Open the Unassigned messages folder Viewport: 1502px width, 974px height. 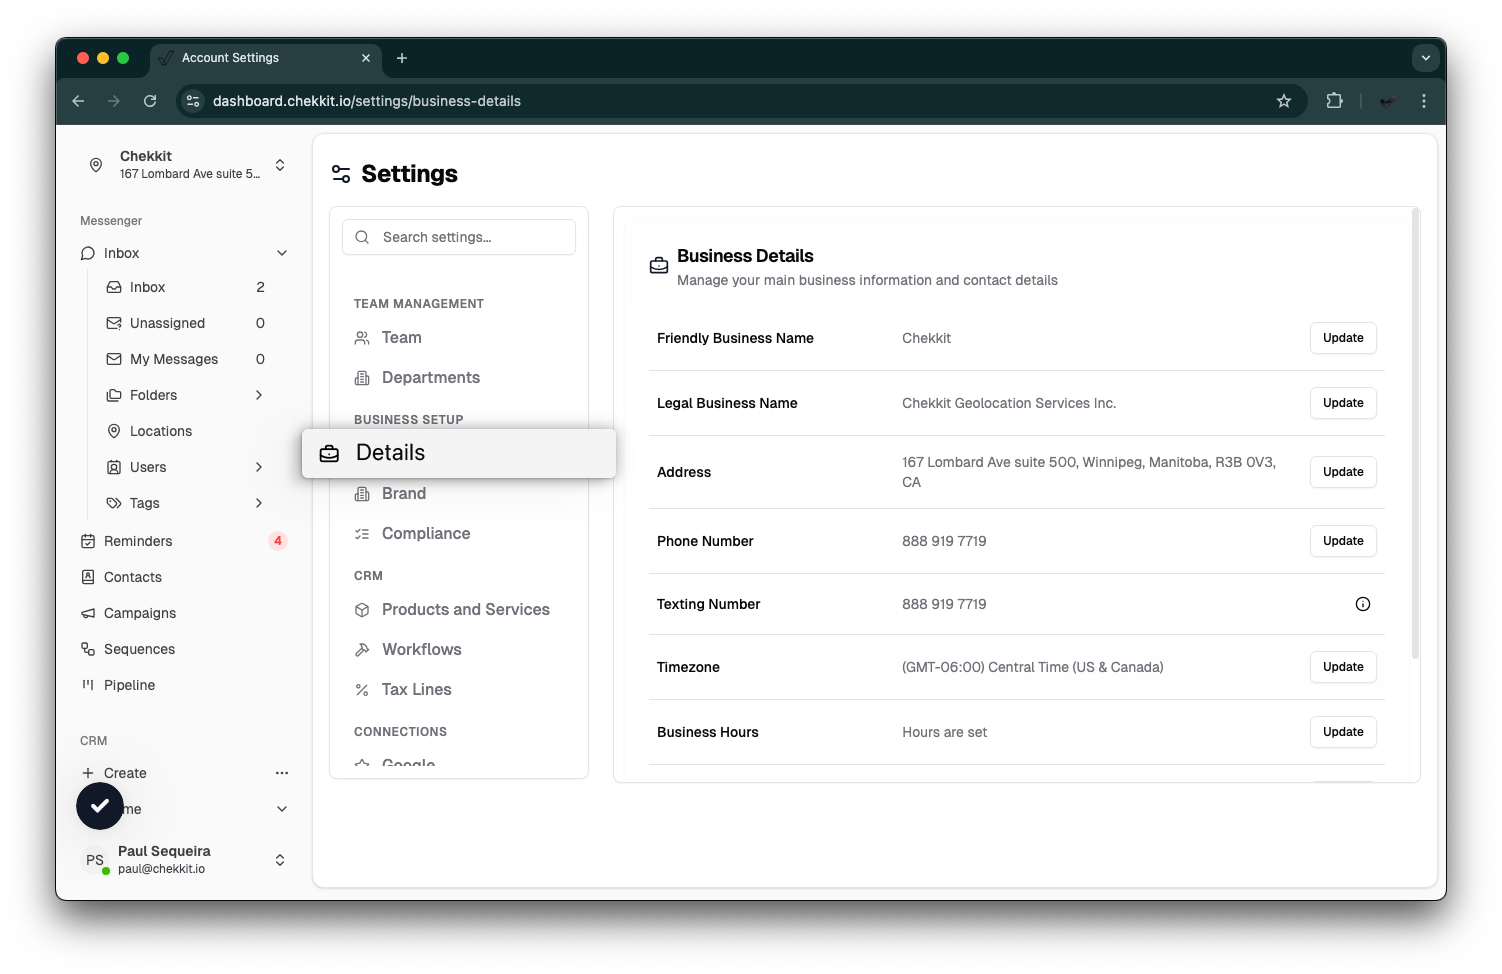click(x=186, y=323)
